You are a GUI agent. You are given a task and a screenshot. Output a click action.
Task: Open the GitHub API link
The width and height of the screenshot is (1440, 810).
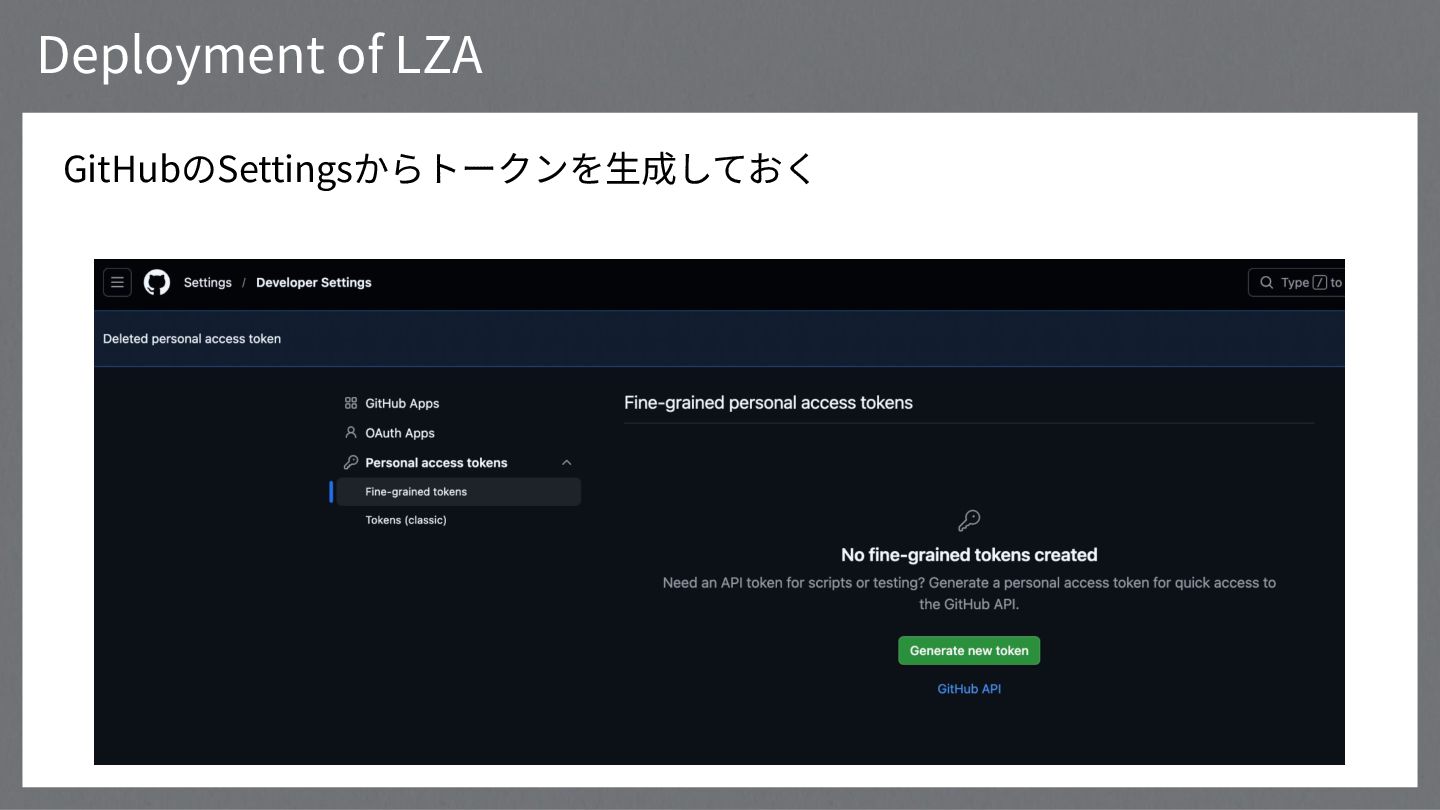pos(969,689)
